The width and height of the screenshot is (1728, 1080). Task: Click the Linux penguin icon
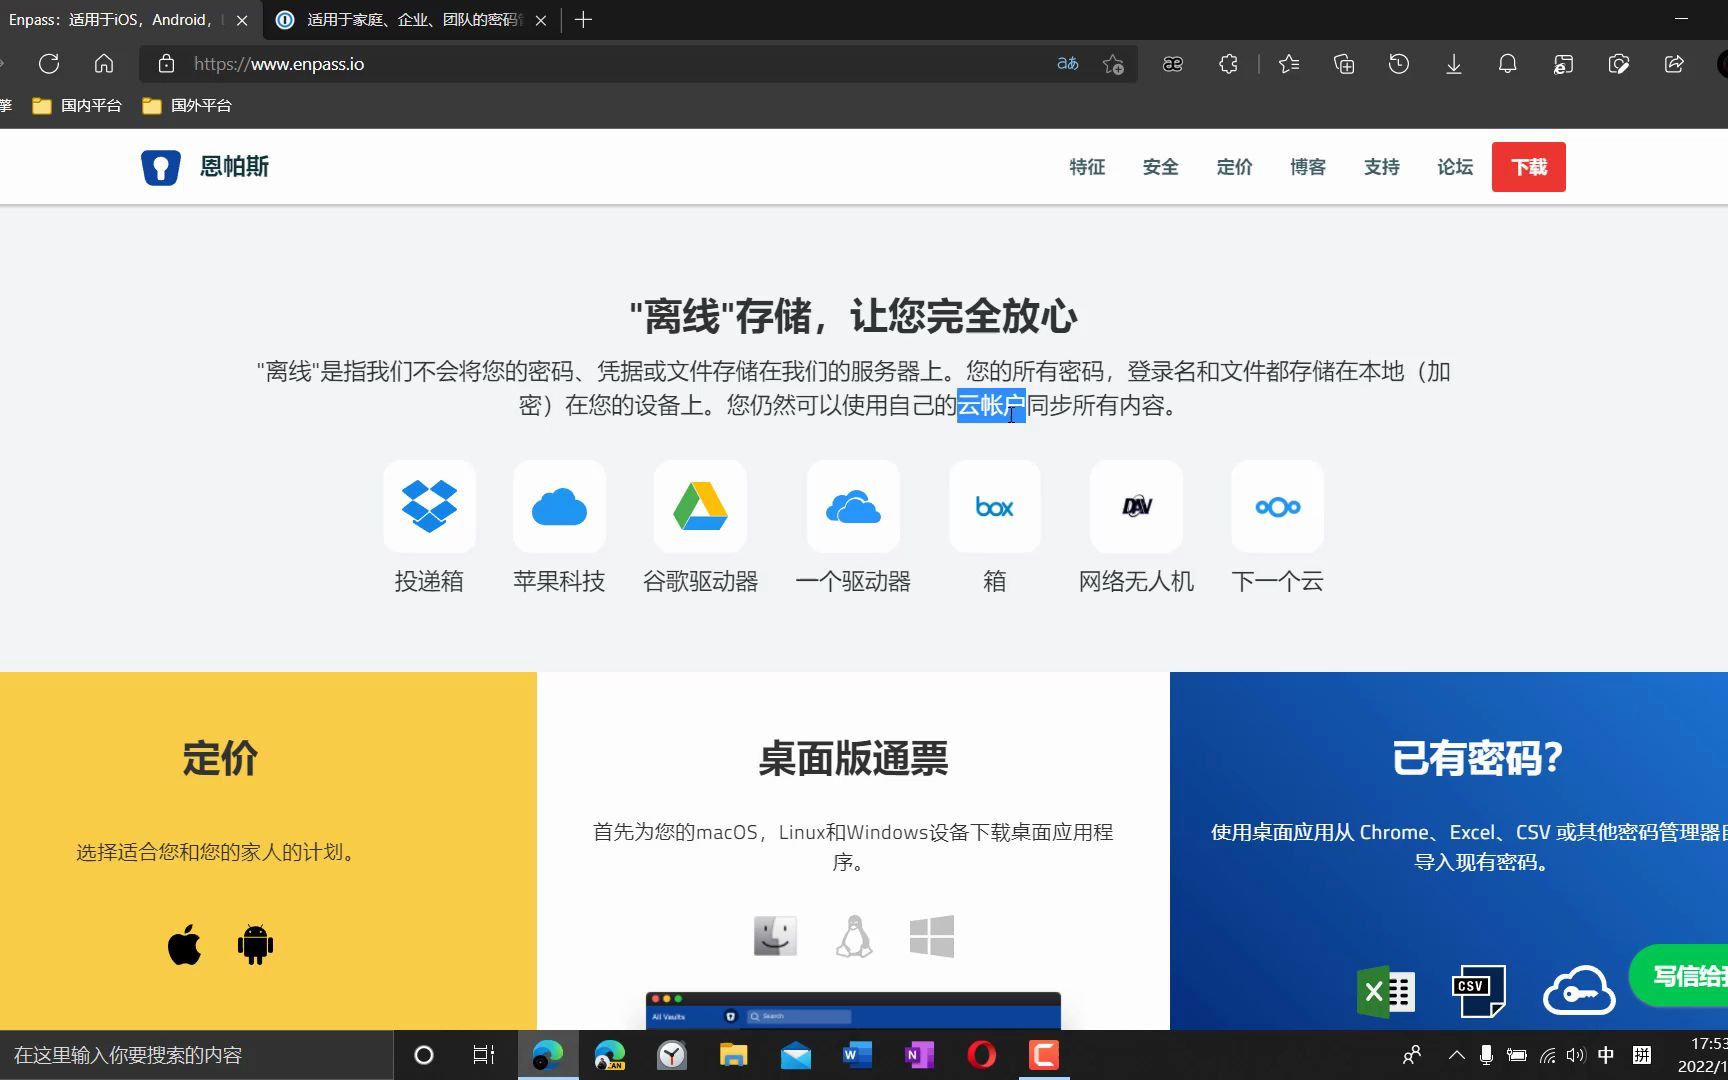(x=854, y=936)
